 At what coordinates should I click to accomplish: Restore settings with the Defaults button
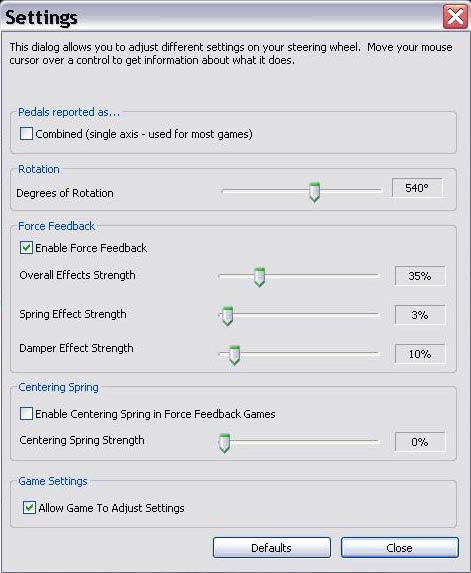271,547
